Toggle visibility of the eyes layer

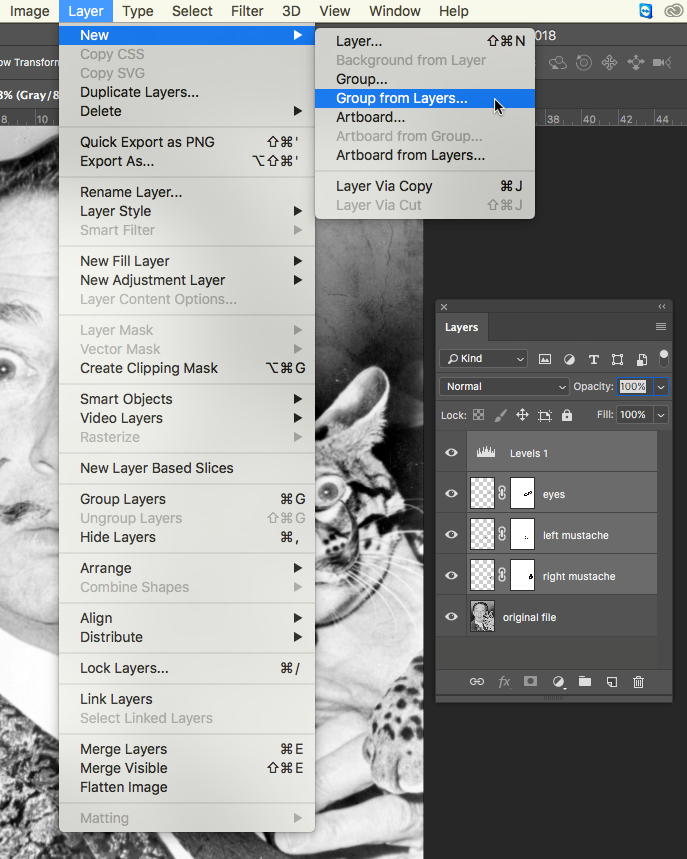[x=451, y=494]
